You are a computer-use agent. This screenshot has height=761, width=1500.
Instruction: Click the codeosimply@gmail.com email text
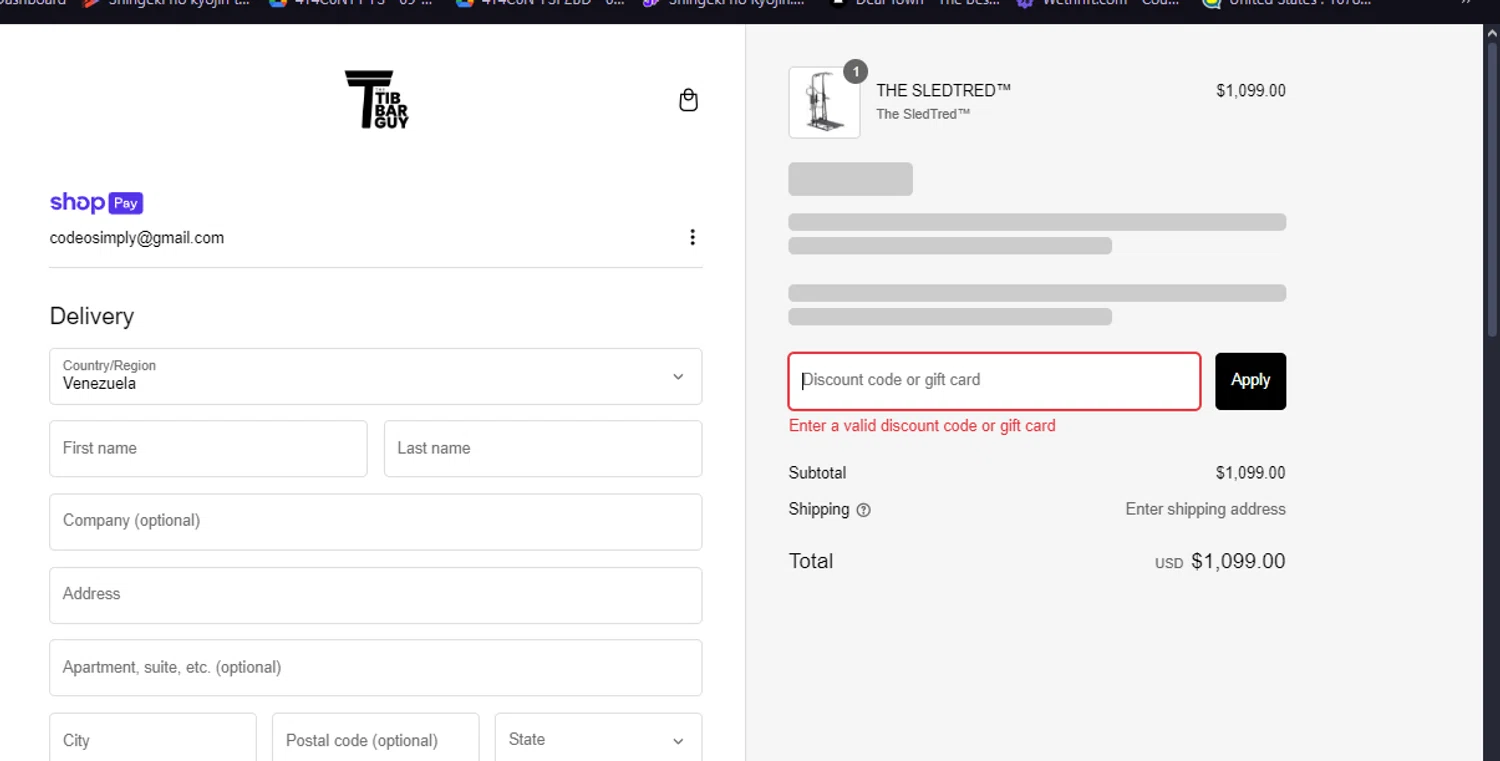point(137,238)
